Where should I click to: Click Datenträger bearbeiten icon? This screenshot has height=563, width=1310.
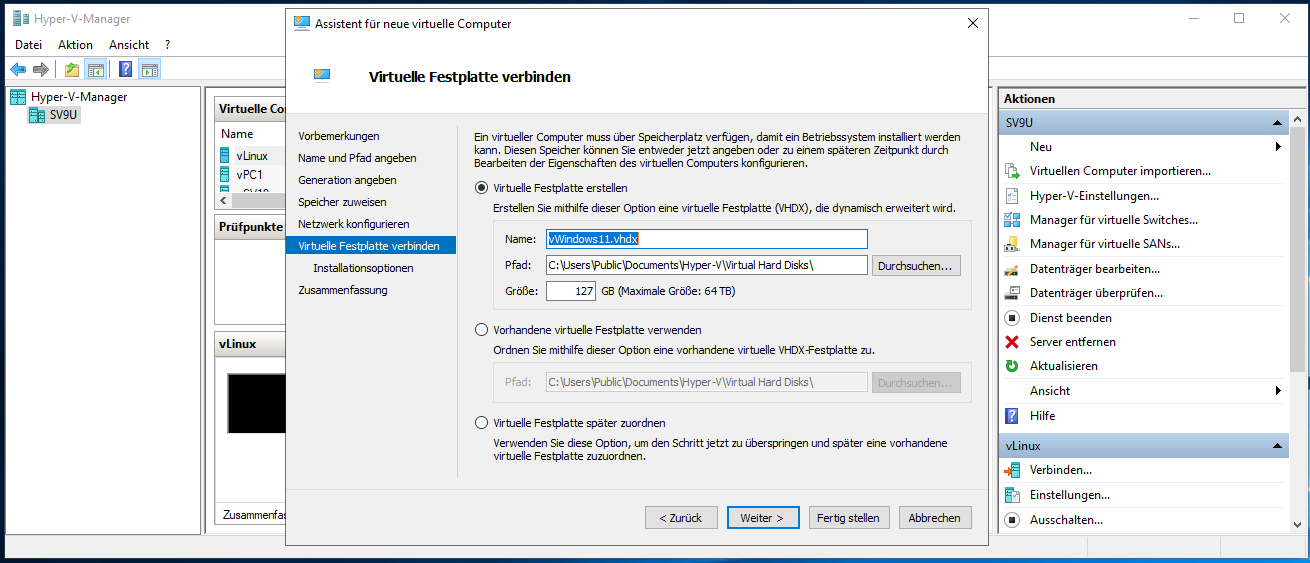1011,269
